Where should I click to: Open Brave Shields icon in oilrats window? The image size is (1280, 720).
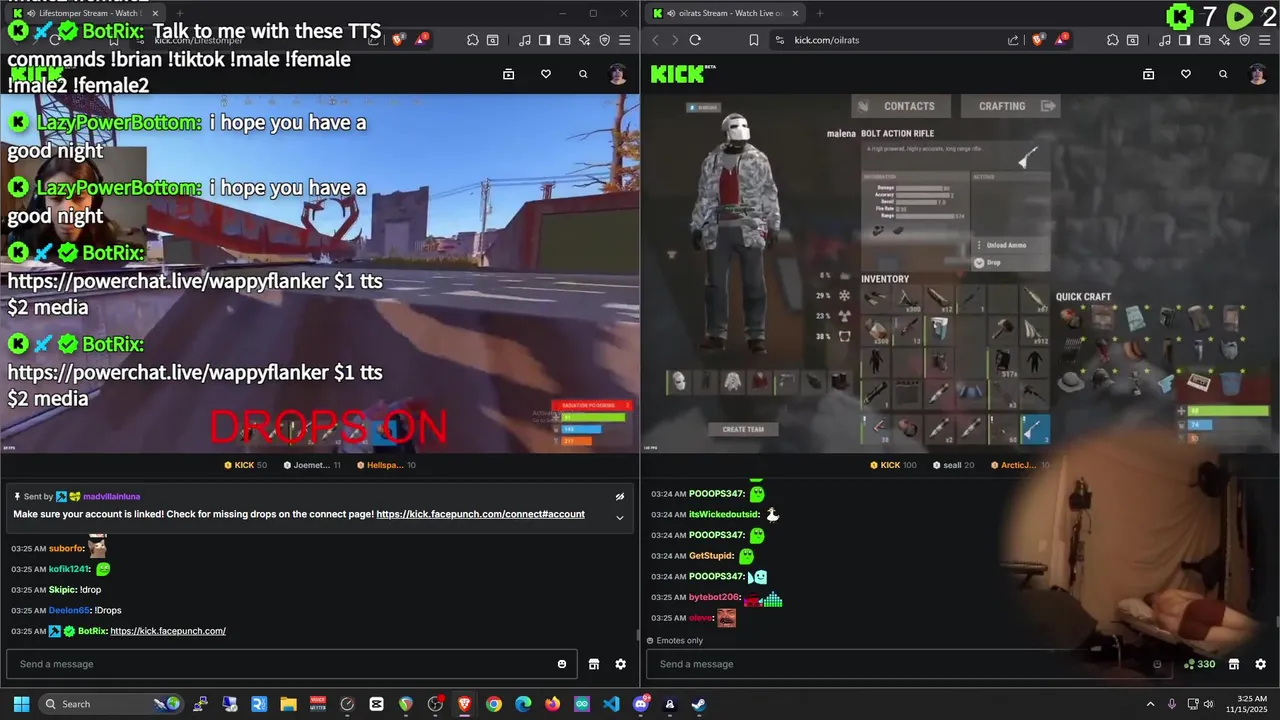pos(1038,40)
